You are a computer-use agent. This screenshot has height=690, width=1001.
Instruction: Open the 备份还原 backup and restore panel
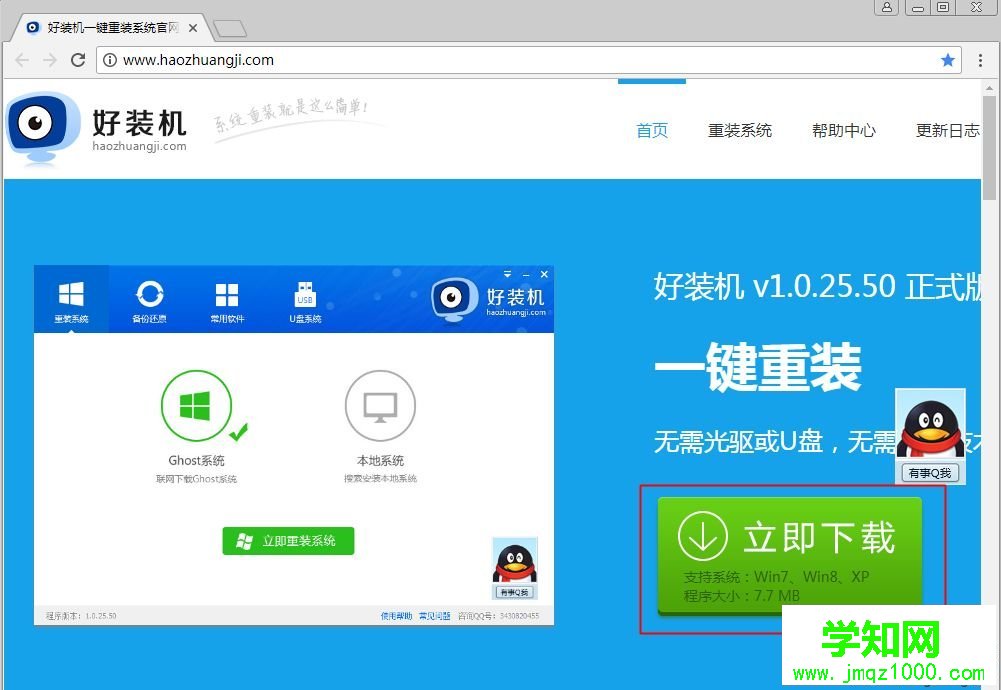point(149,298)
